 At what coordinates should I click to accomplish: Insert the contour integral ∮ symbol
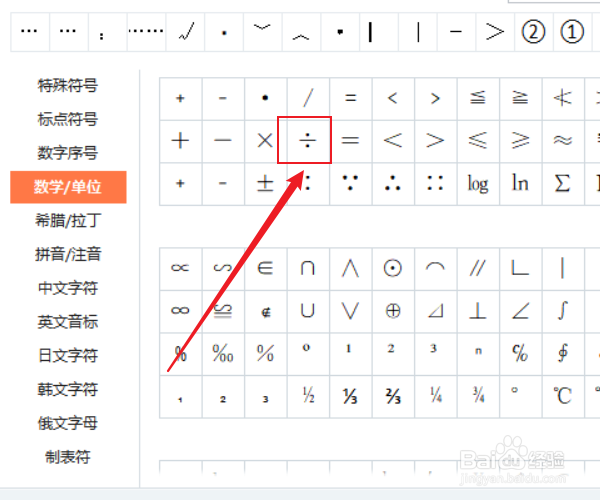pyautogui.click(x=562, y=353)
